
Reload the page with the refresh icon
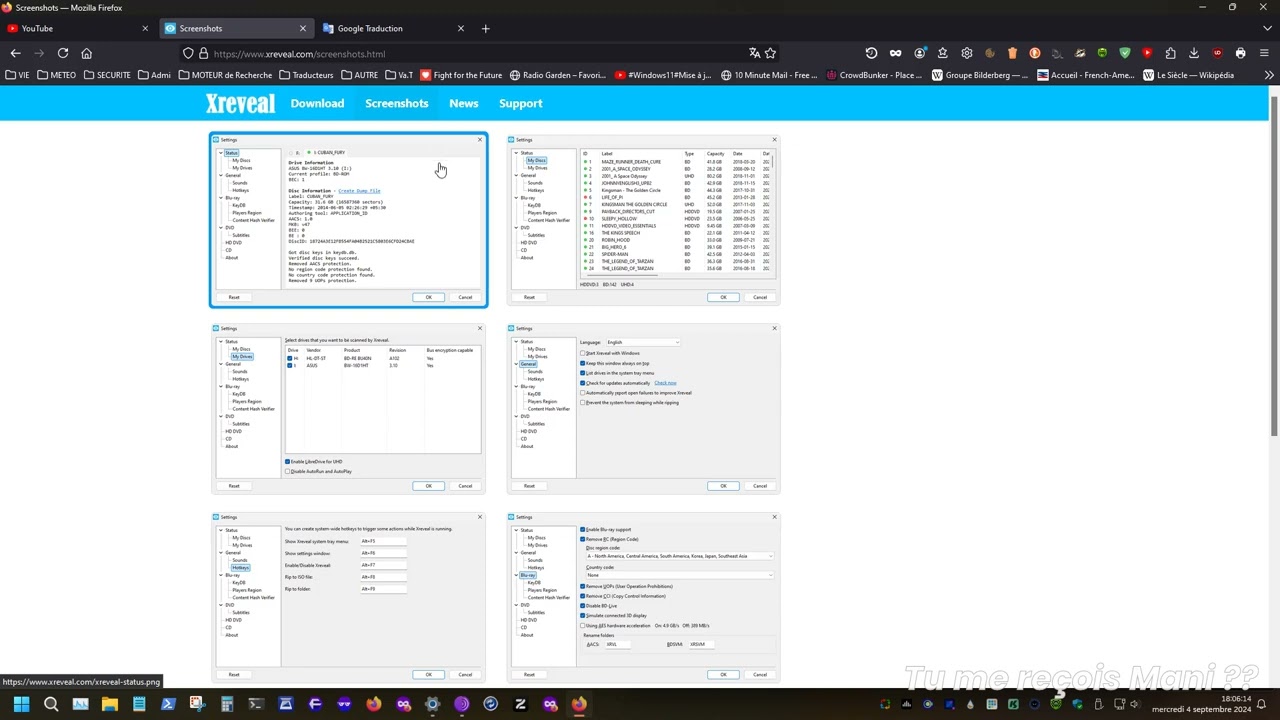point(63,53)
